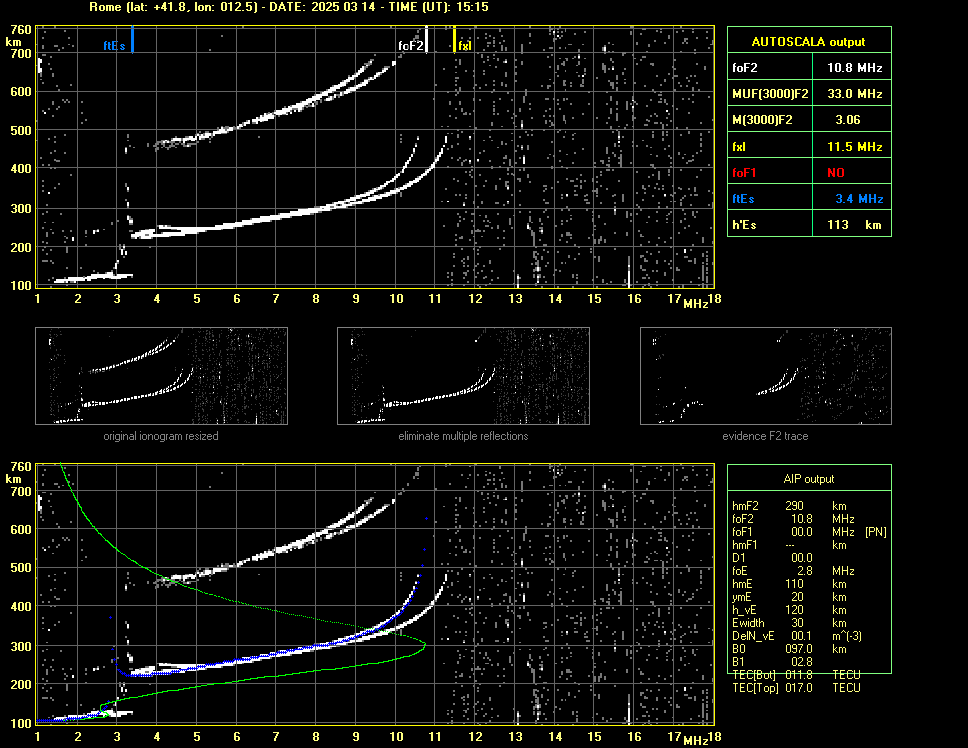Select the D1 00.0 row in AIP output
968x748 pixels.
point(772,558)
